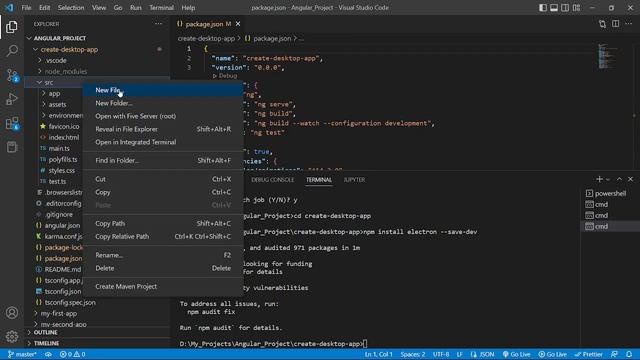Open notifications bell in status bar
This screenshot has height=360, width=640.
(x=629, y=354)
